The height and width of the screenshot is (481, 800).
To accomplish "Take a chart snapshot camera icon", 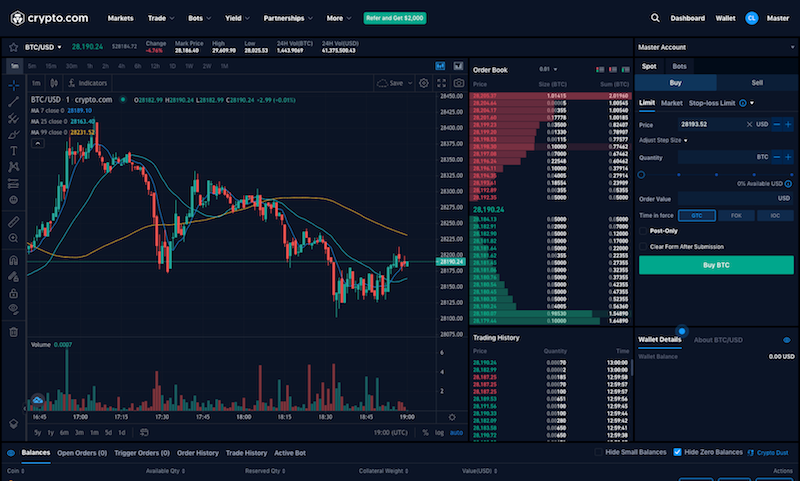I will pyautogui.click(x=459, y=83).
